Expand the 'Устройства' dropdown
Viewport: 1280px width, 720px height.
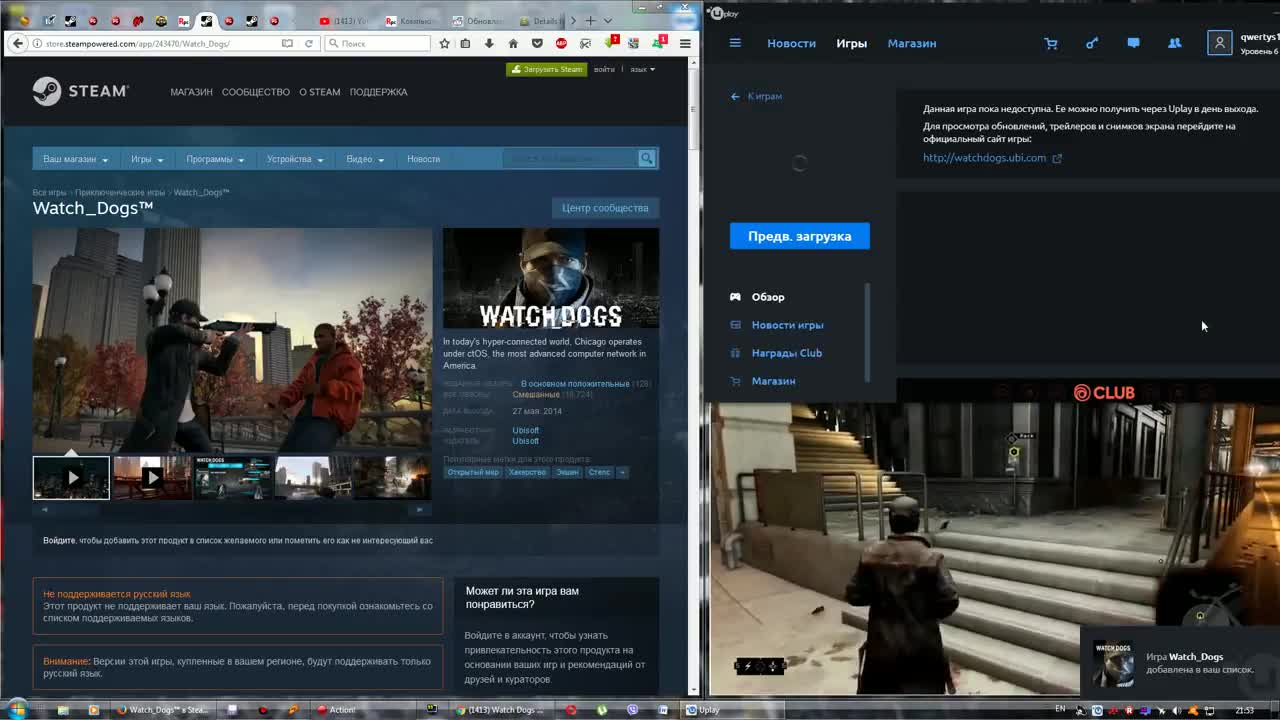(x=294, y=159)
